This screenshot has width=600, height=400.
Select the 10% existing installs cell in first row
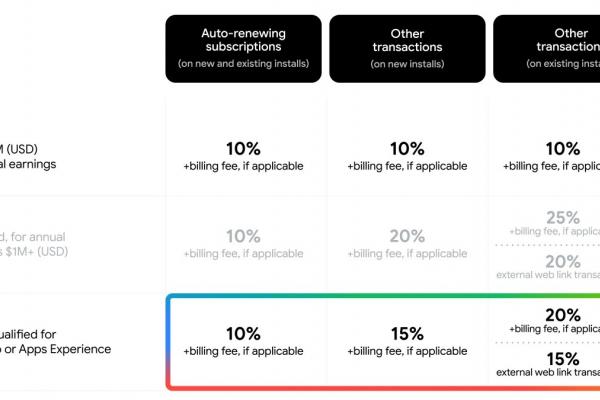point(551,156)
